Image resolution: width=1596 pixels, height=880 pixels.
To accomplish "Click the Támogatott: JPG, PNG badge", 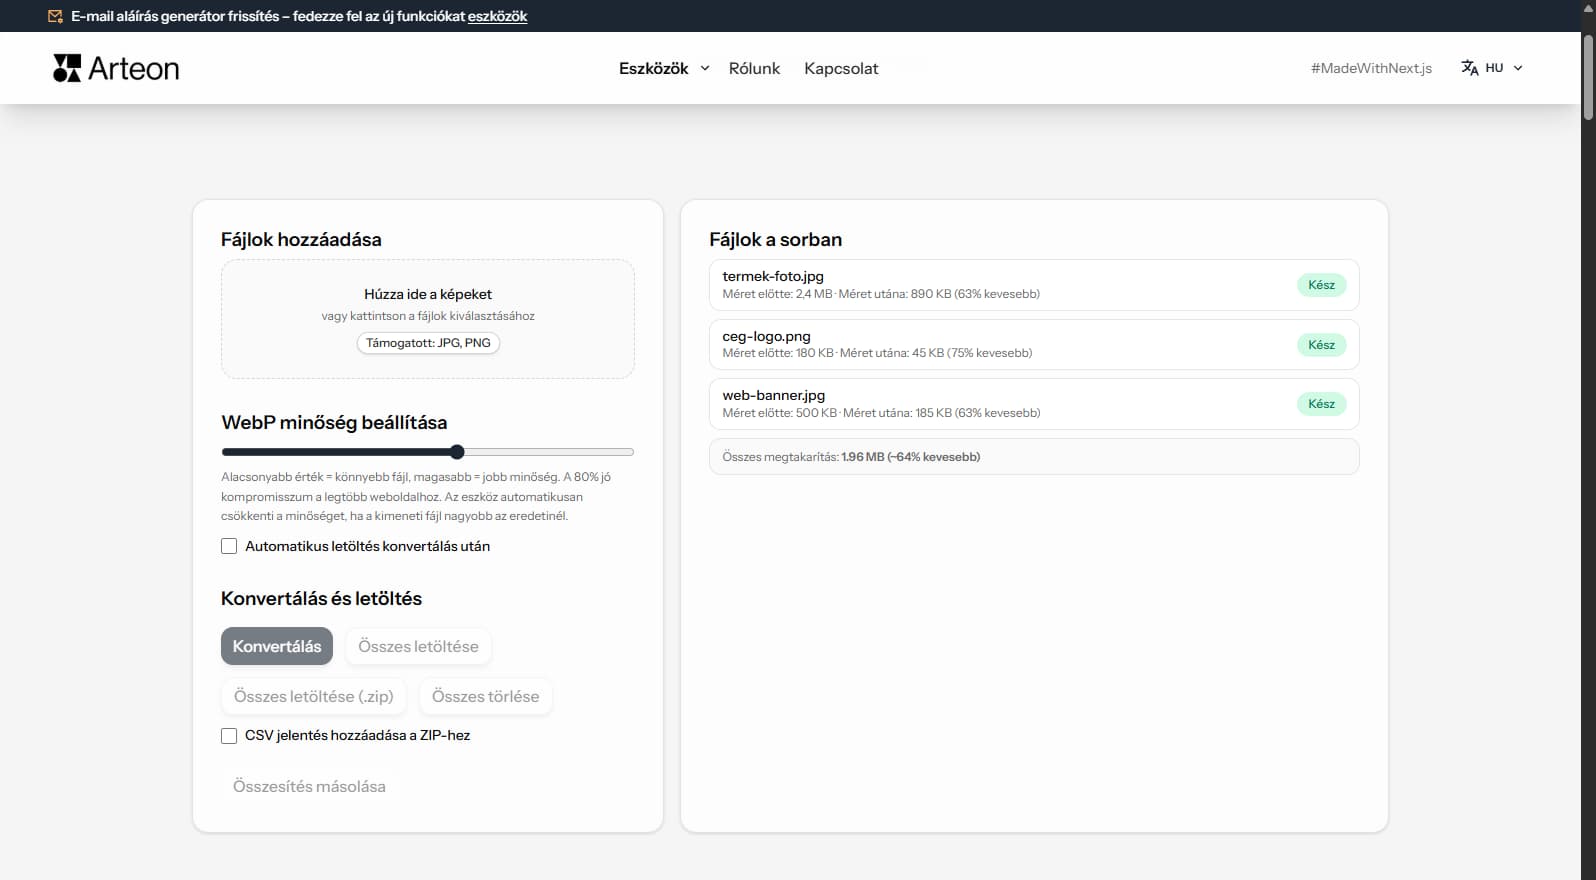I will point(428,343).
